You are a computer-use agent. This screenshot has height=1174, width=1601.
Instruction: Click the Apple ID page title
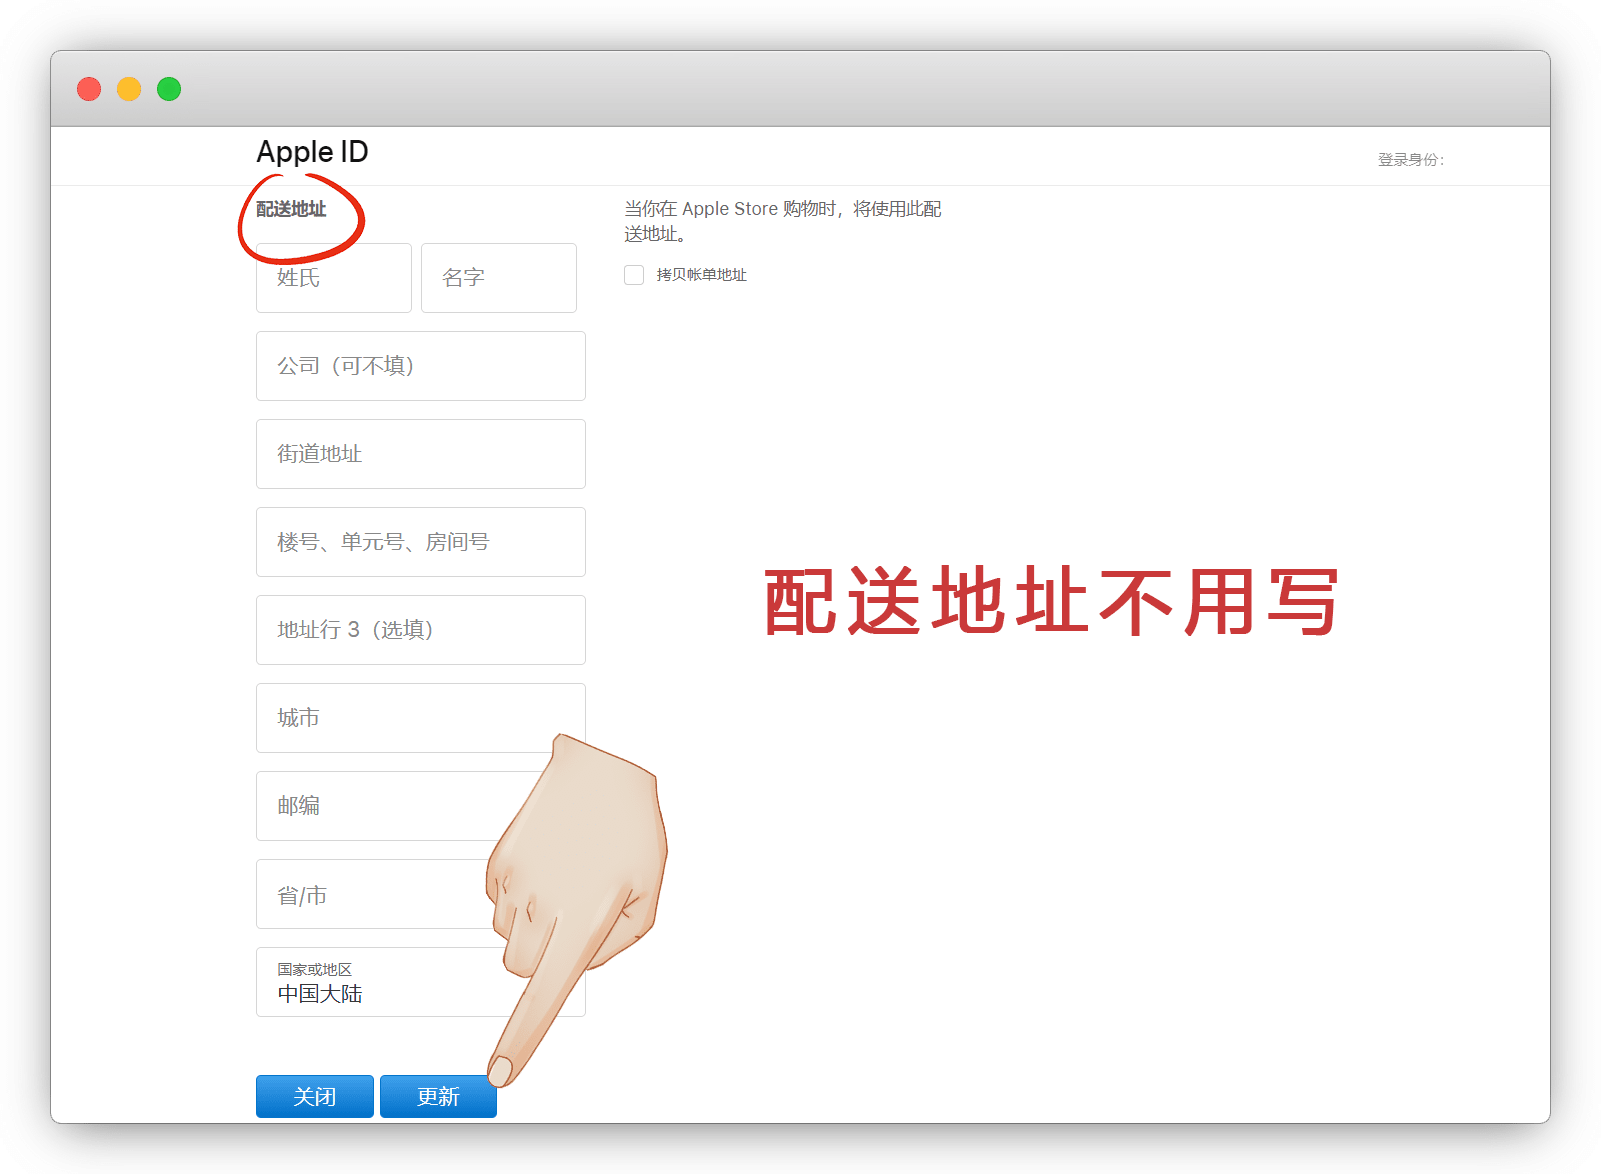(312, 152)
